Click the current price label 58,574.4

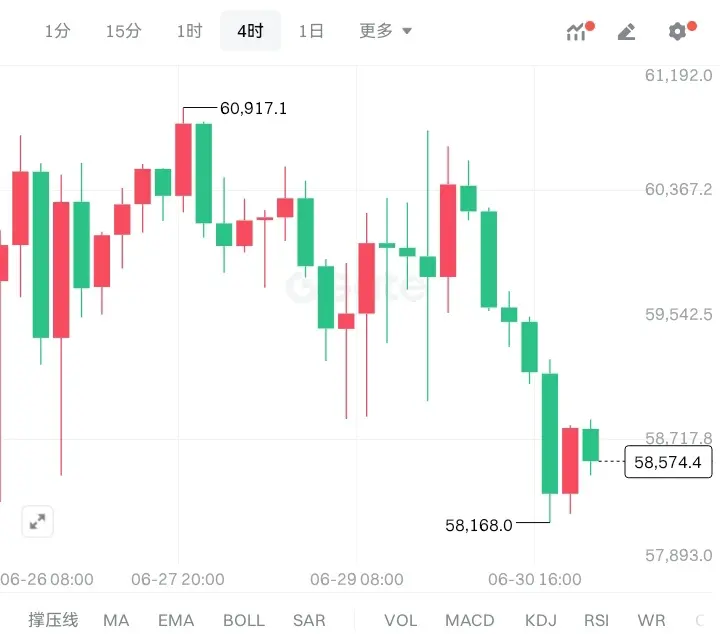tap(668, 462)
